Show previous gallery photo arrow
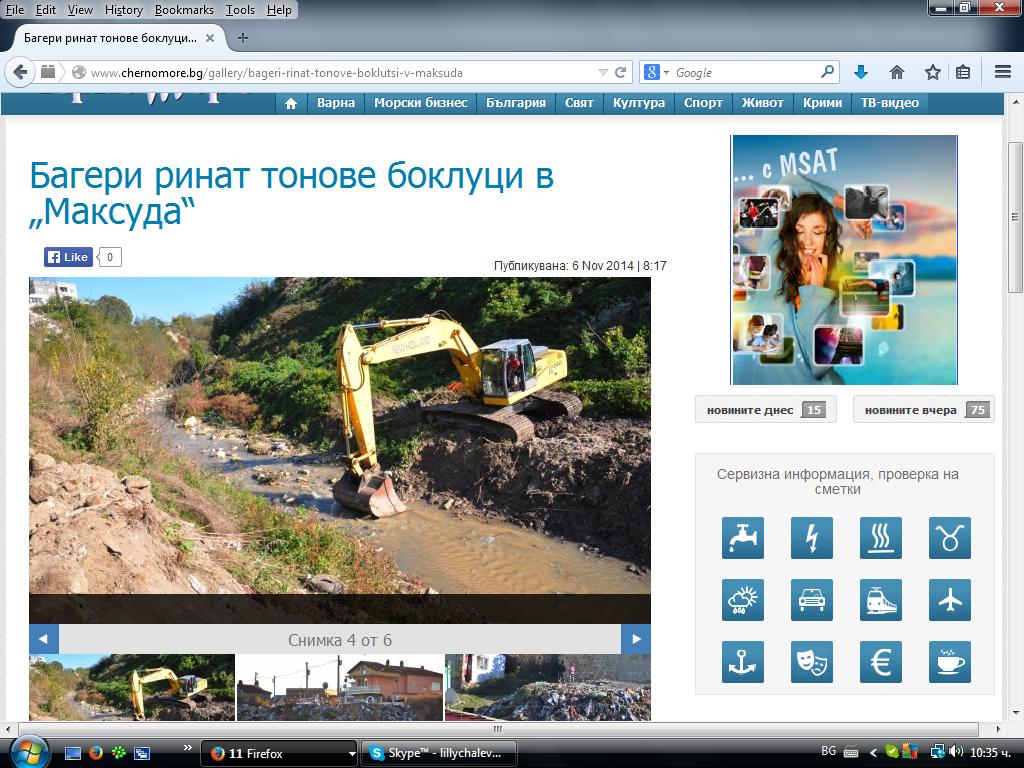Screen dimensions: 1024x768 [x=44, y=639]
